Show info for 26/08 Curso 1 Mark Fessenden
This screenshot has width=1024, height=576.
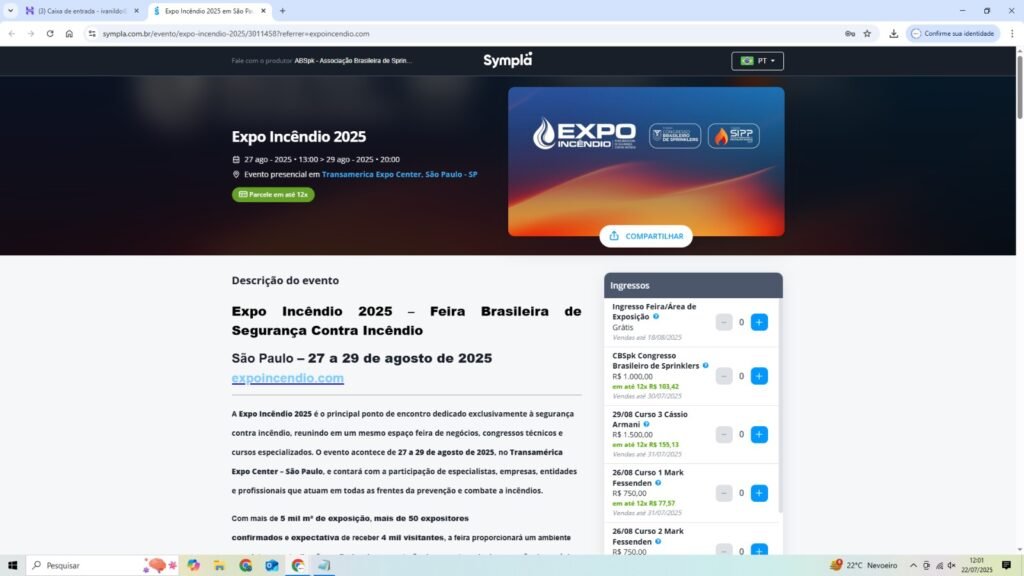(x=658, y=483)
